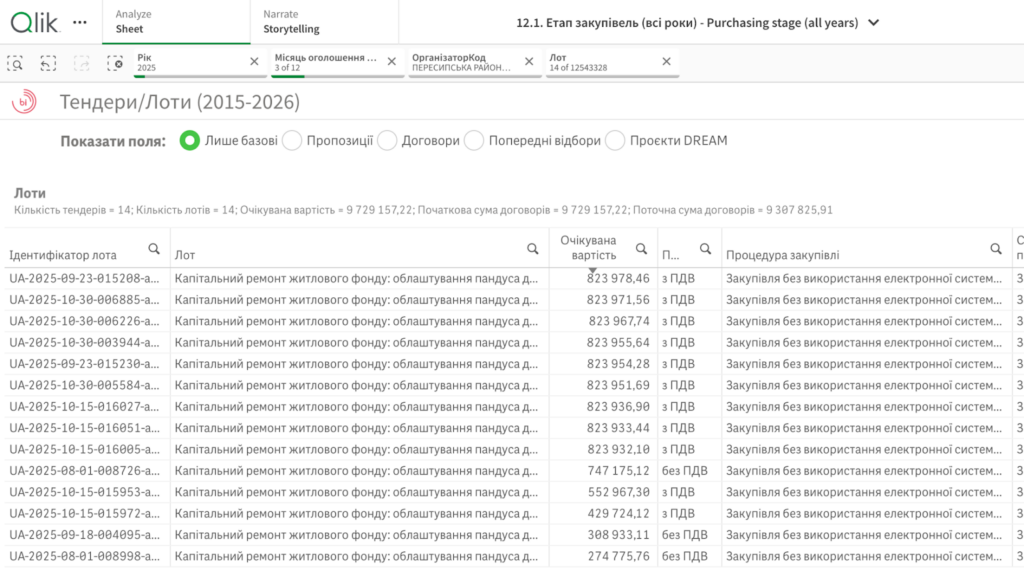Image resolution: width=1024 pixels, height=588 pixels.
Task: Clear all selections icon
Action: (116, 62)
